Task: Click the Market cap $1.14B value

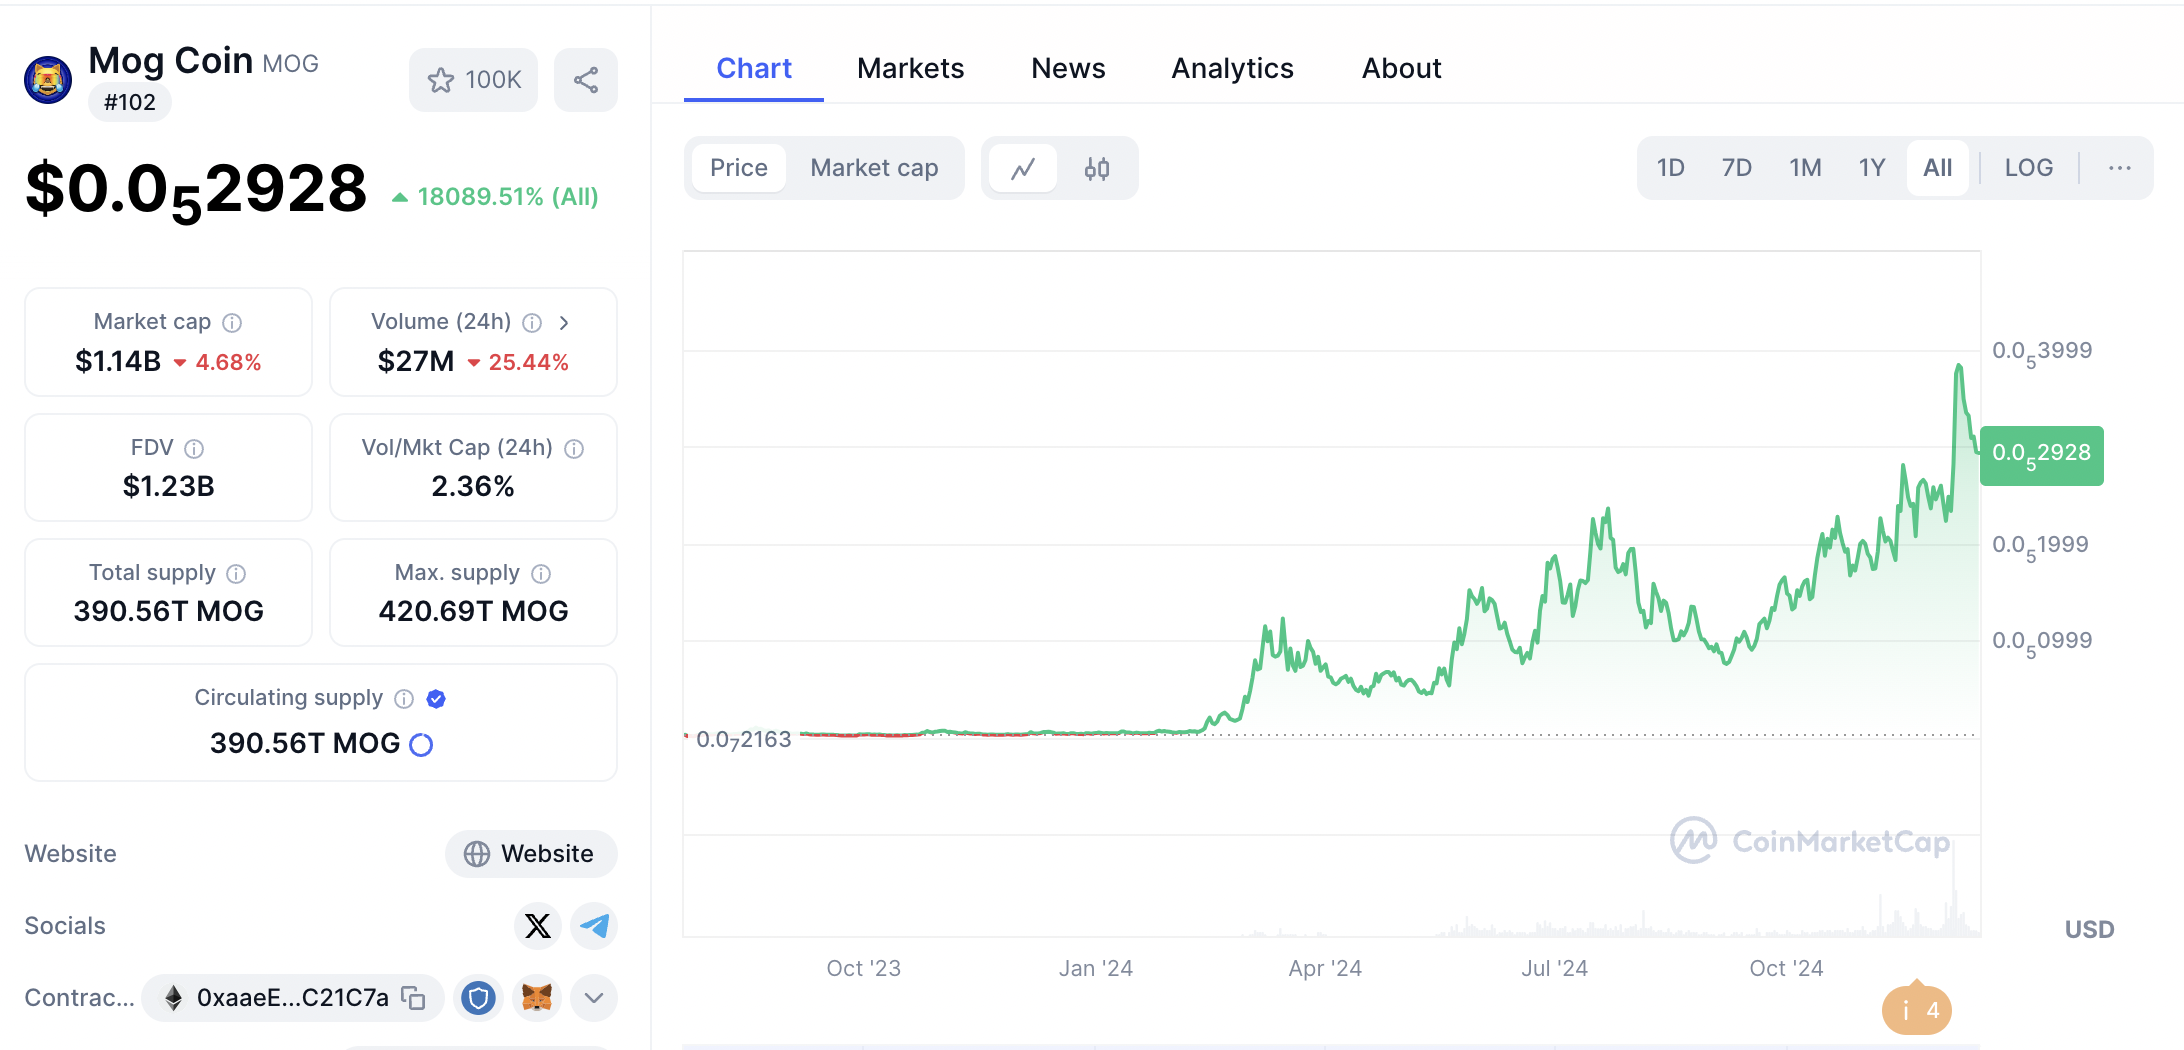Action: click(118, 361)
